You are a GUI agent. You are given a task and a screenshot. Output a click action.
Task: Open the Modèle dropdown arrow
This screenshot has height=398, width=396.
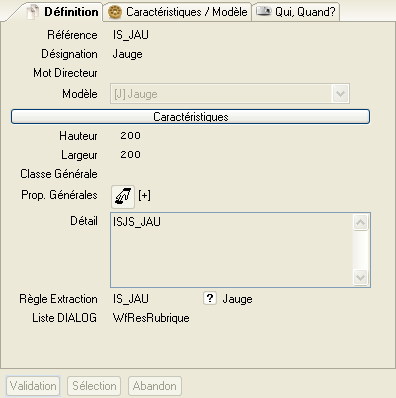click(340, 94)
